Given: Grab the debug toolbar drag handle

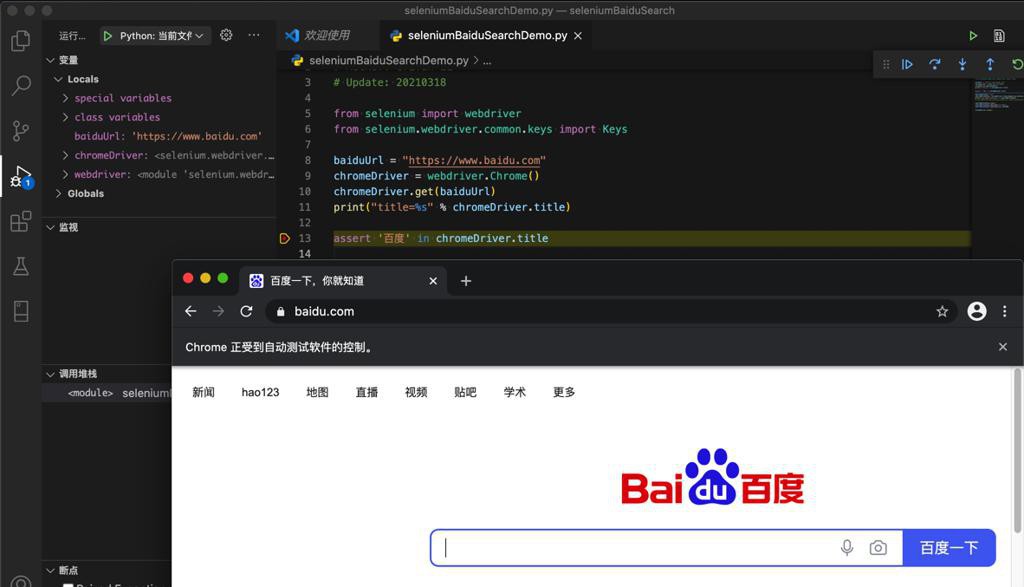Looking at the screenshot, I should (x=886, y=64).
